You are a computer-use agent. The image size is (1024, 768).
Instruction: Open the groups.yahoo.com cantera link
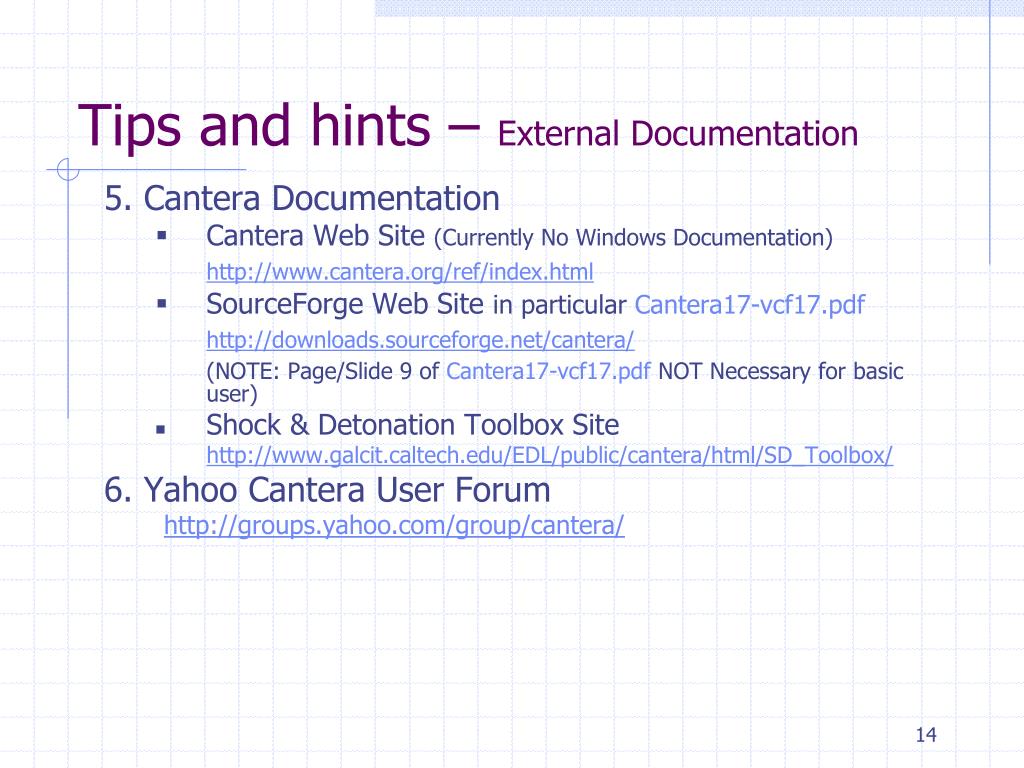point(394,526)
